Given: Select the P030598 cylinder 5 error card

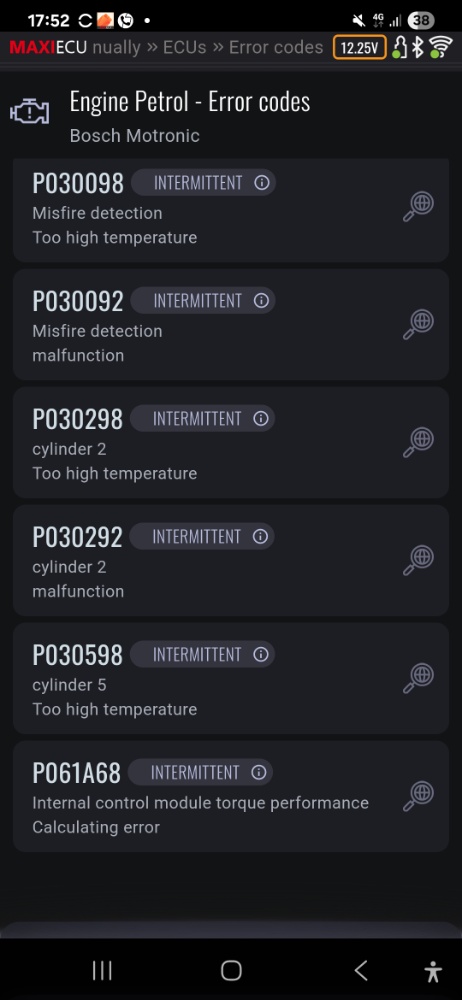Looking at the screenshot, I should [x=231, y=679].
